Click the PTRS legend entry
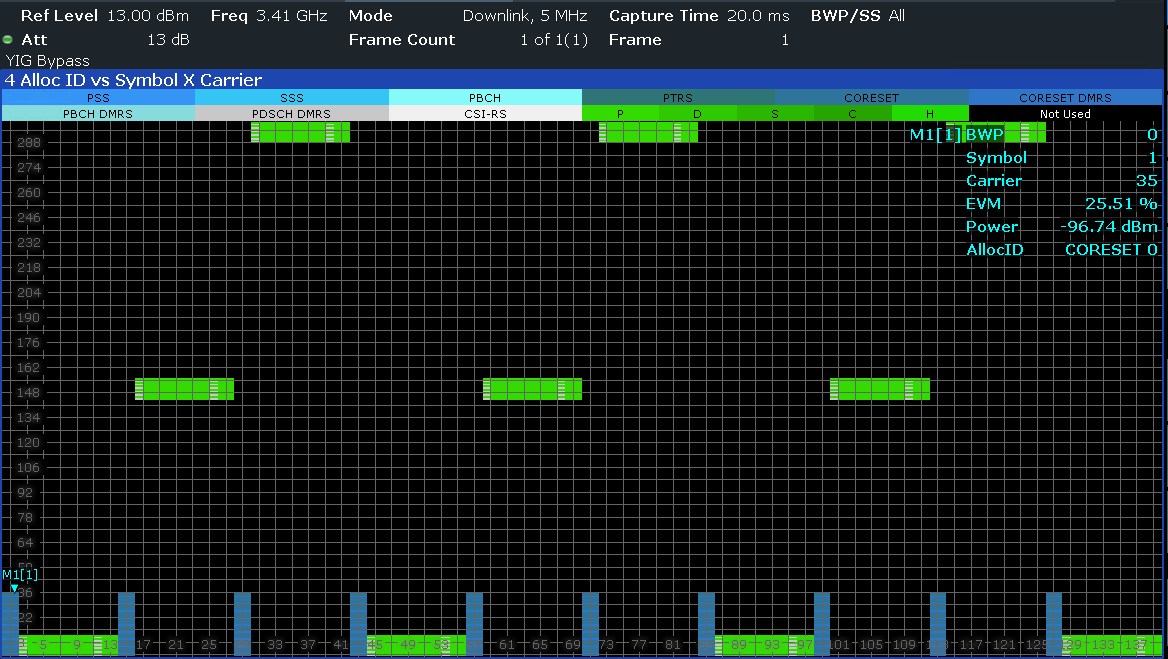 [678, 98]
